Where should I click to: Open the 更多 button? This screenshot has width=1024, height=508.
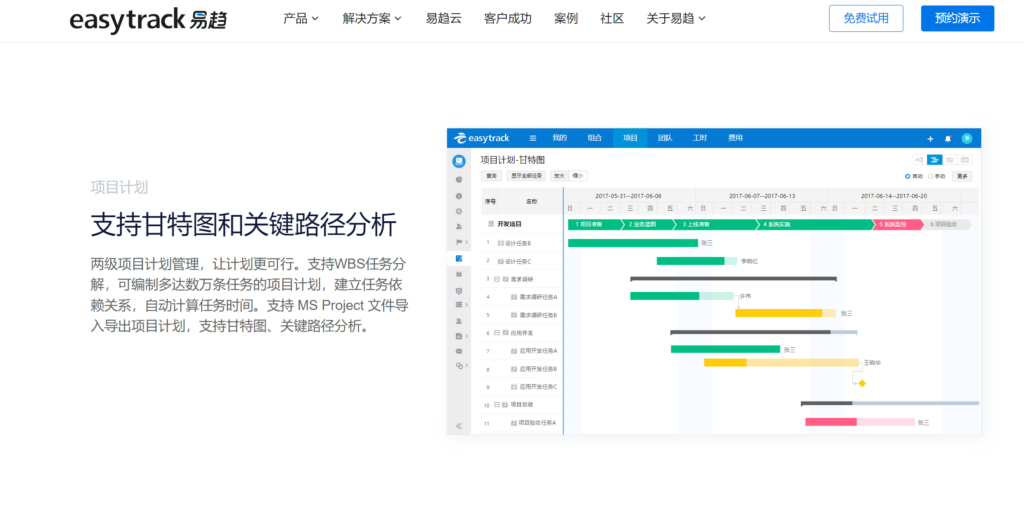[x=963, y=176]
